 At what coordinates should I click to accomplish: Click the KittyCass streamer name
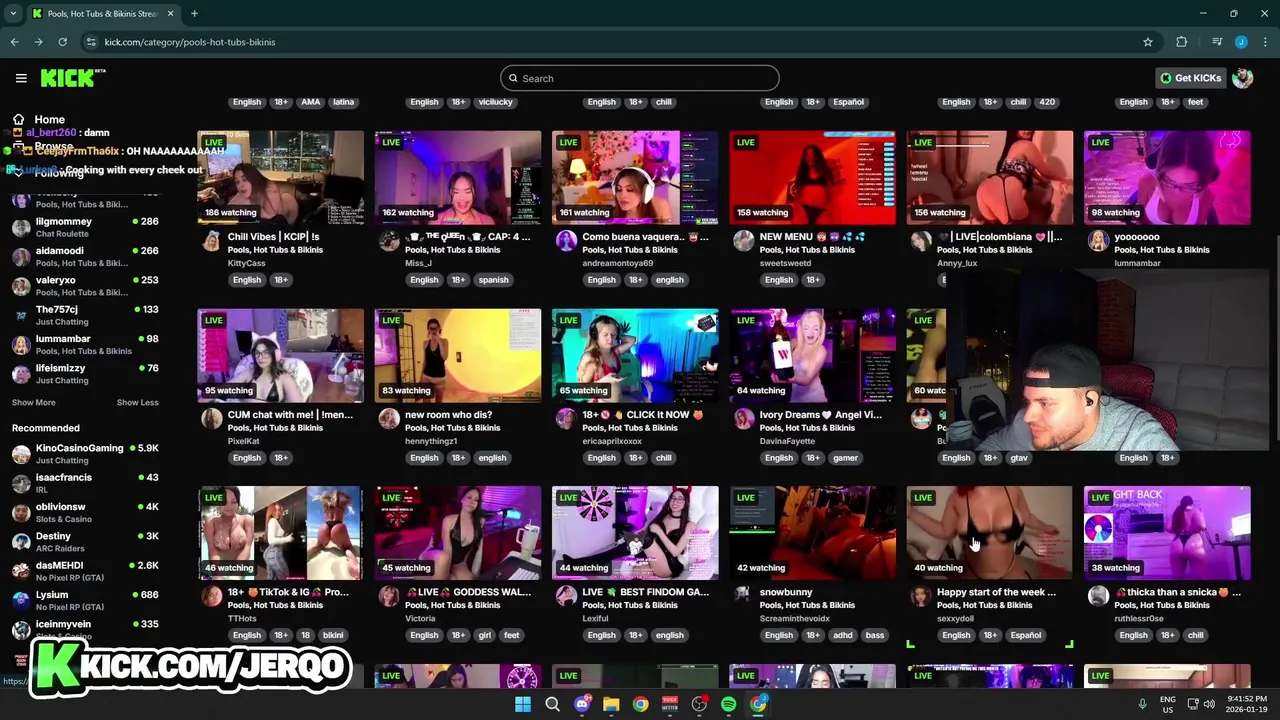(x=246, y=263)
